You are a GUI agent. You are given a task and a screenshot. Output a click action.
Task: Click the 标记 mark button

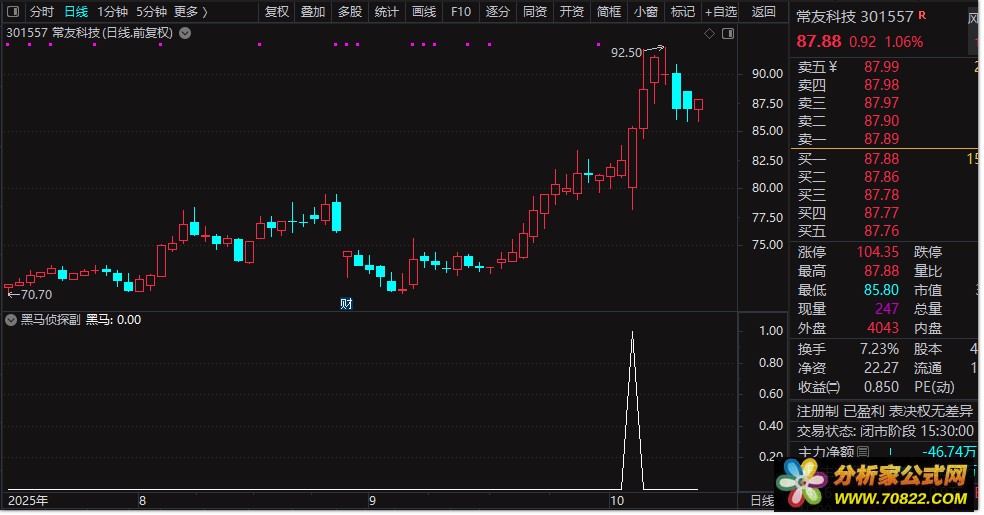683,11
